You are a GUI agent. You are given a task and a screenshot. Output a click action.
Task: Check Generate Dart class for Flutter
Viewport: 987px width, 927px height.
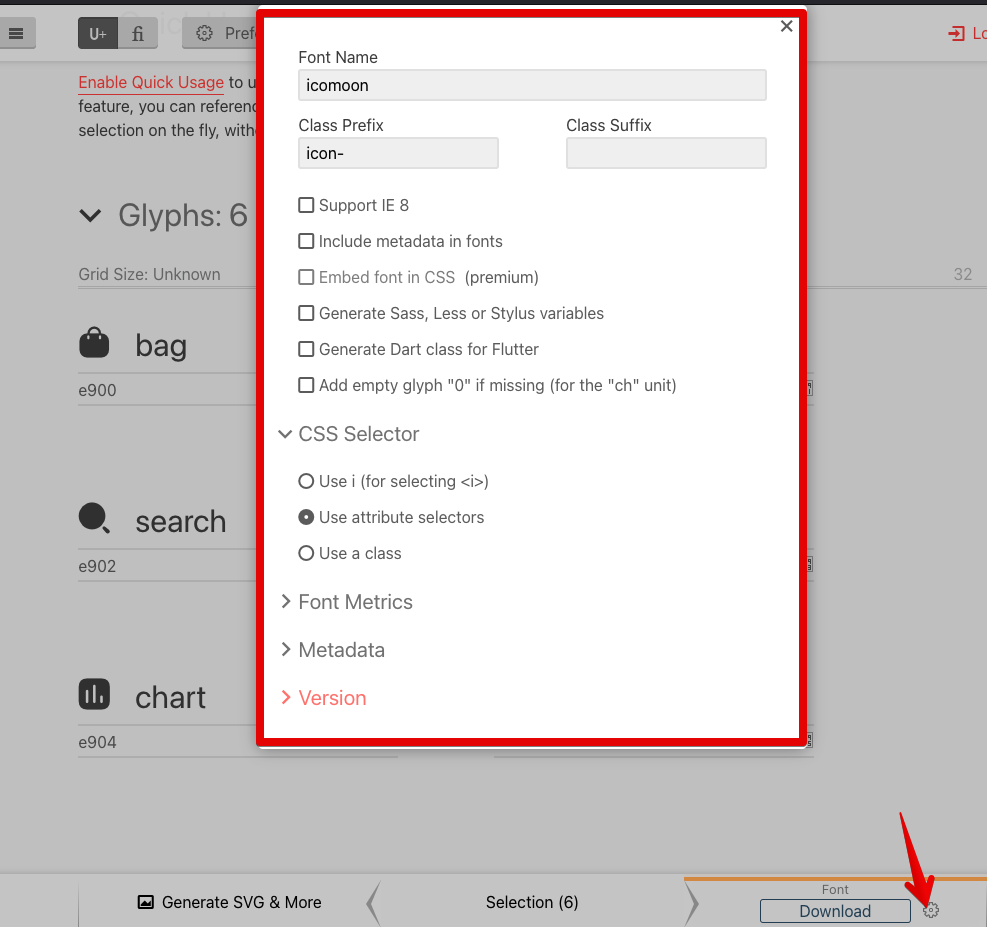[x=306, y=349]
